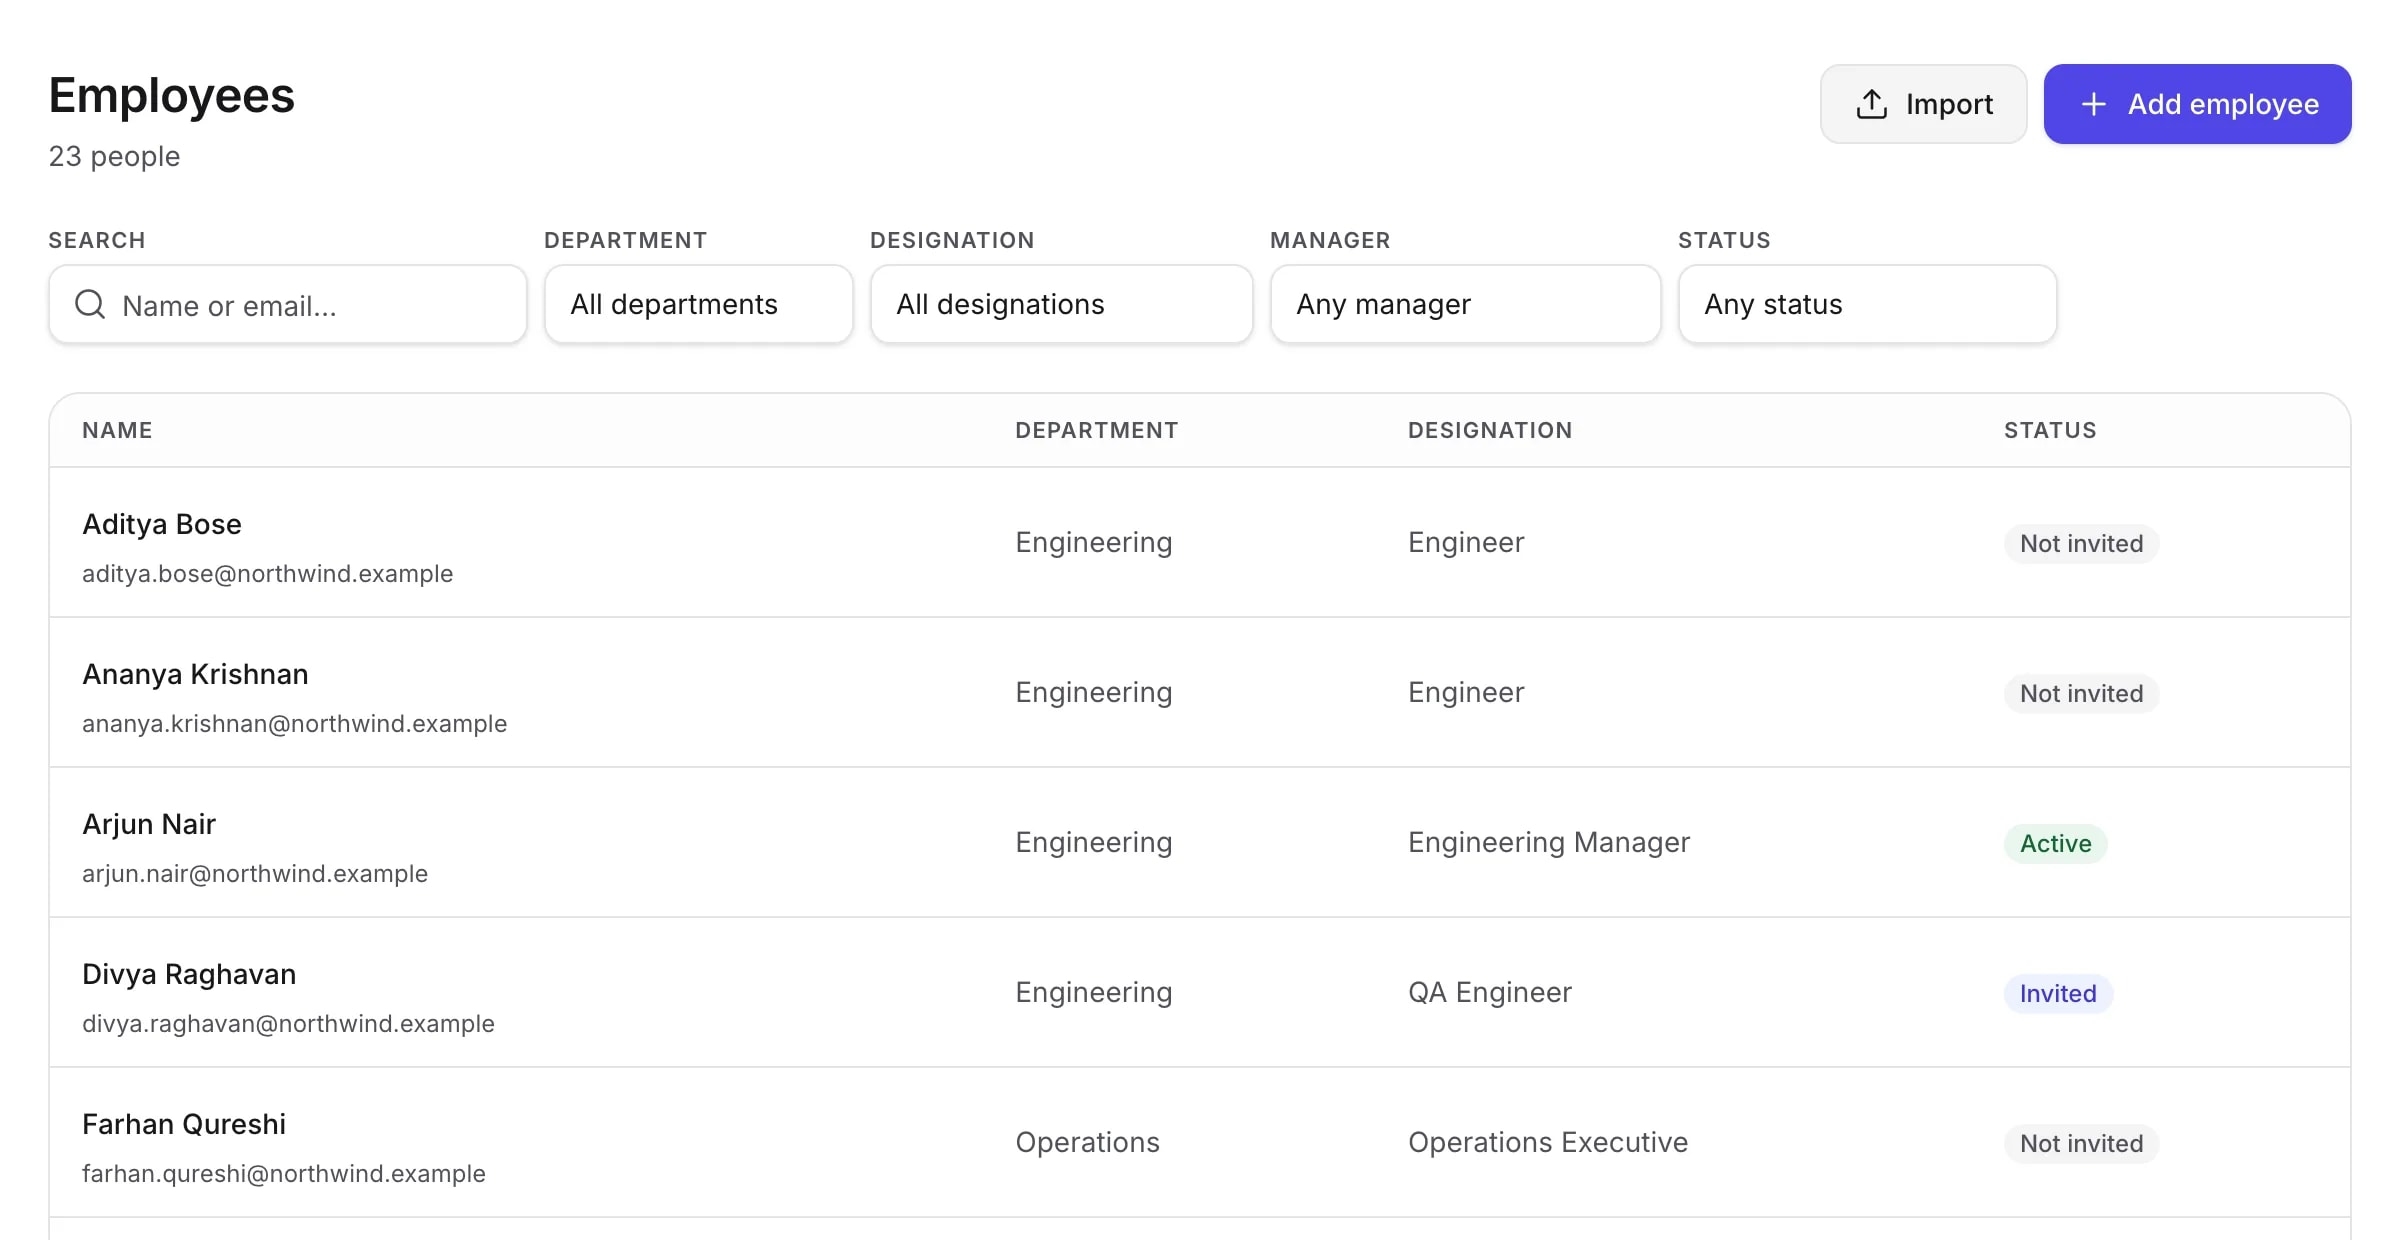Click Not invited badge for Aditya Bose
This screenshot has height=1240, width=2400.
point(2081,543)
